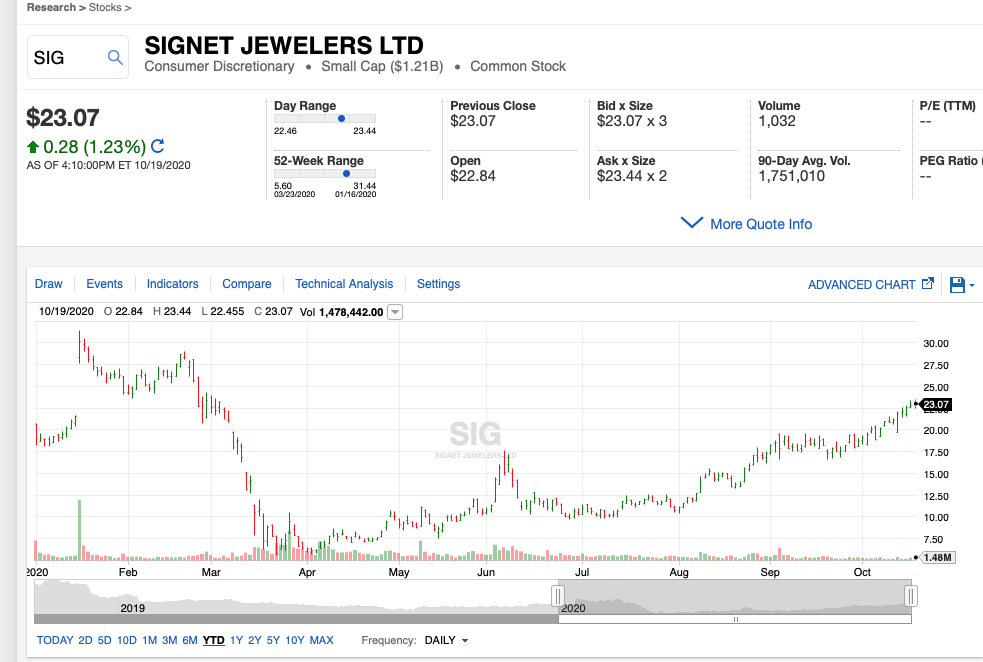Select the 2Y time range
The image size is (983, 662).
pyautogui.click(x=255, y=640)
